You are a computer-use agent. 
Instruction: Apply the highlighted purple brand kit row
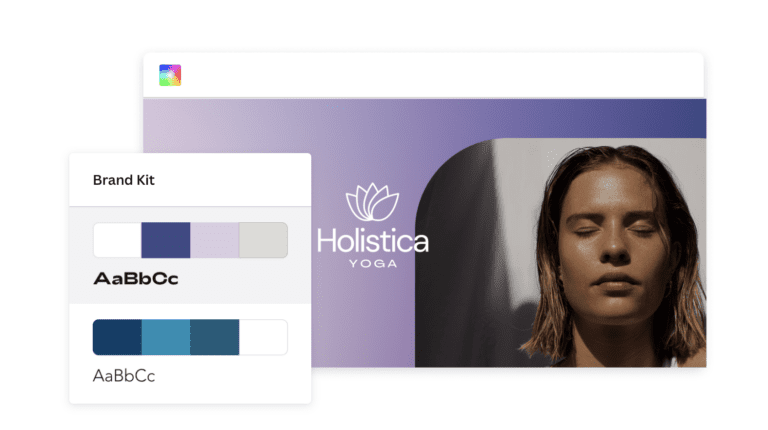(190, 255)
